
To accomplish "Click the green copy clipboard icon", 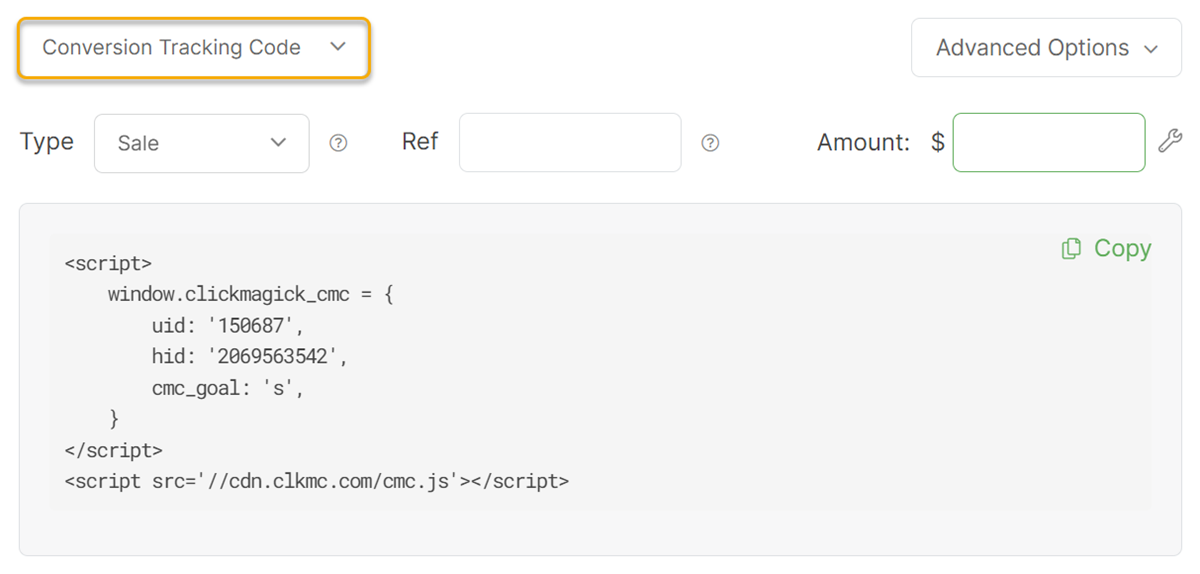I will [1071, 249].
